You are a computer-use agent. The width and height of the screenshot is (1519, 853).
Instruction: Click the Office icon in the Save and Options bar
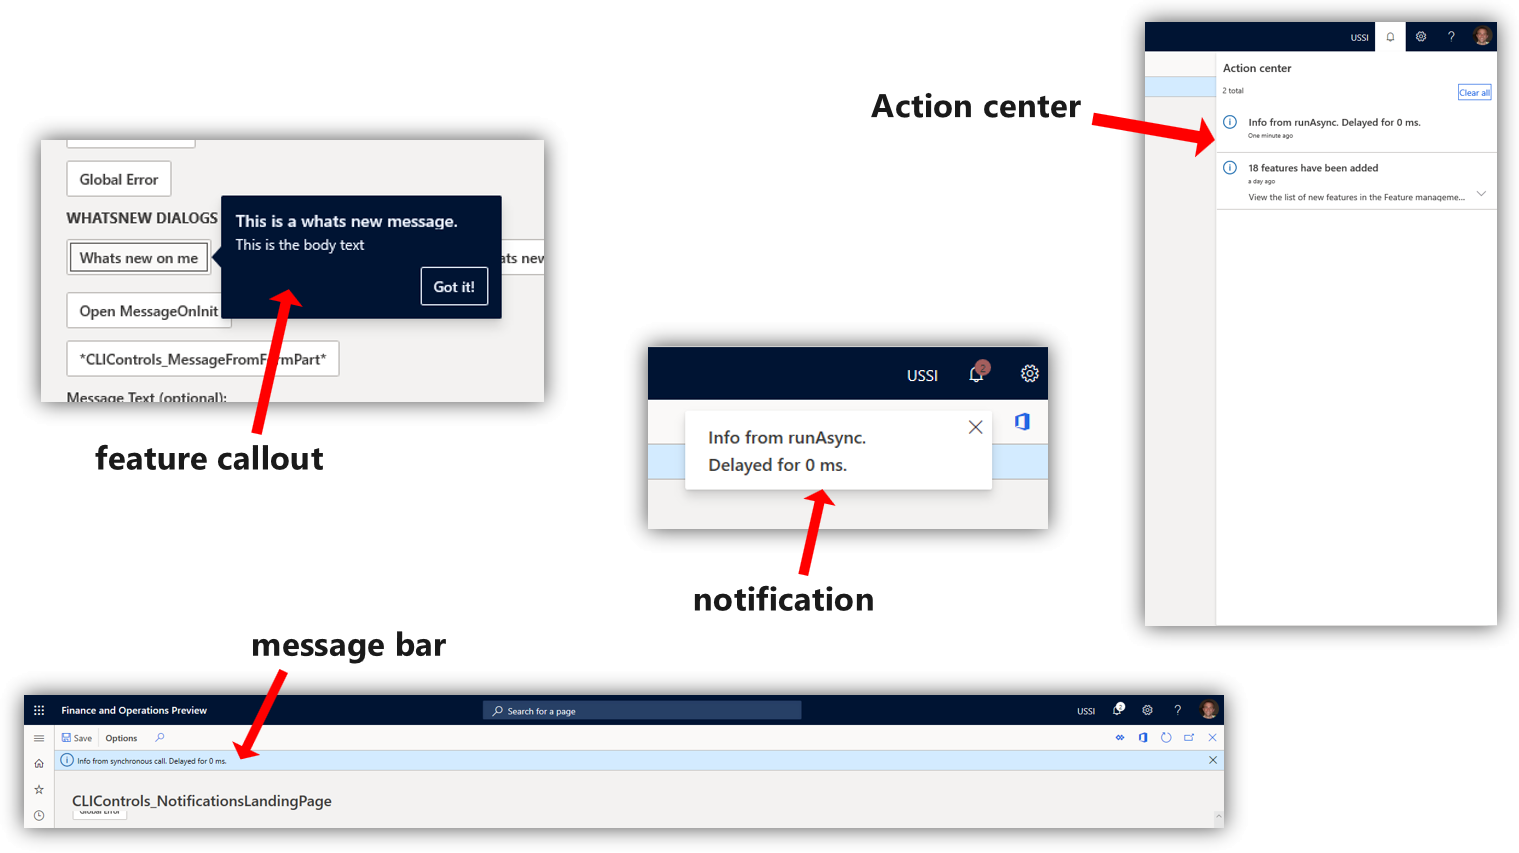click(1143, 738)
